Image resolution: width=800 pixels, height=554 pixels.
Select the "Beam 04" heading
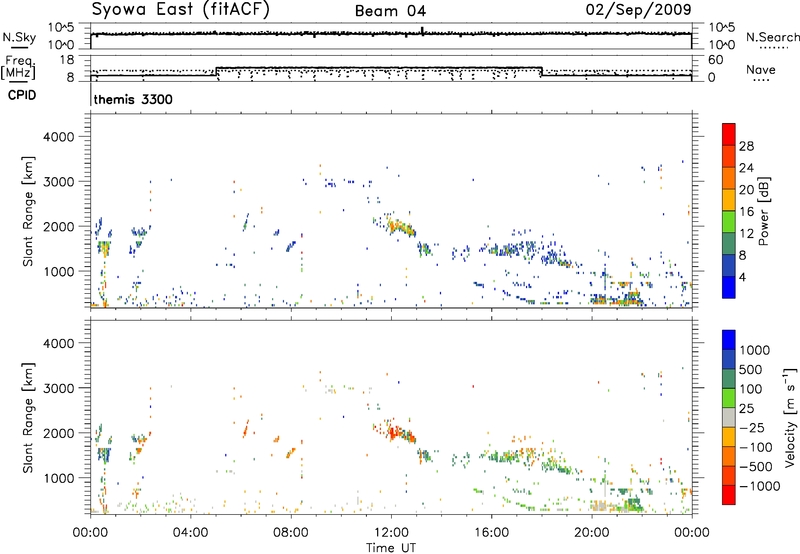click(390, 11)
